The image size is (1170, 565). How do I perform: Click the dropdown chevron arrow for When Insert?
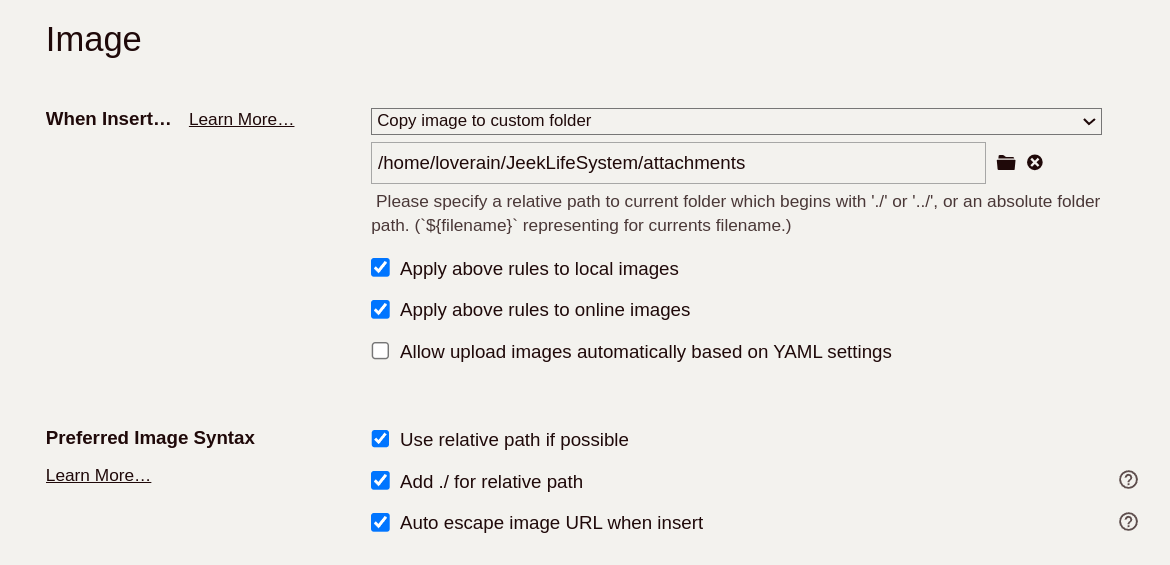(x=1089, y=122)
